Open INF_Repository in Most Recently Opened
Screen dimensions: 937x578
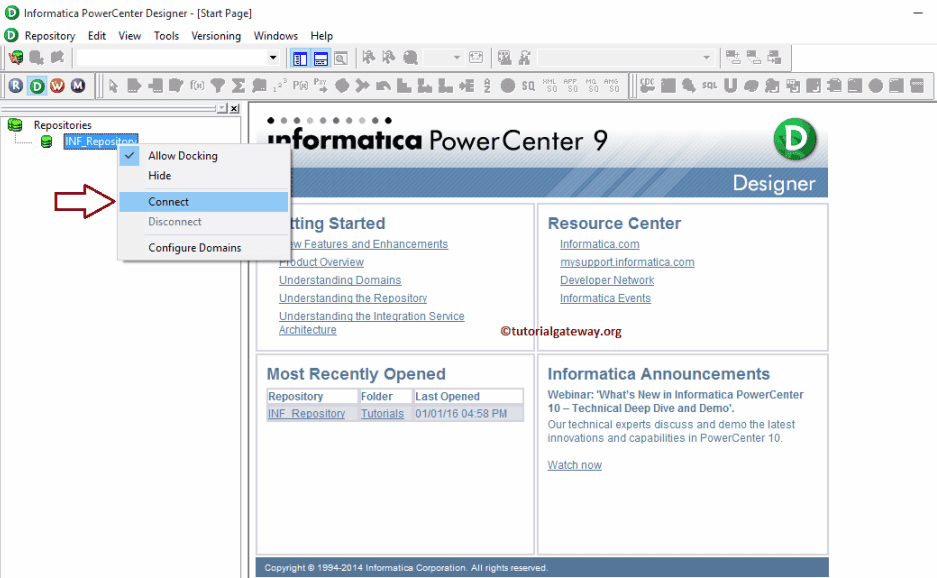(307, 414)
